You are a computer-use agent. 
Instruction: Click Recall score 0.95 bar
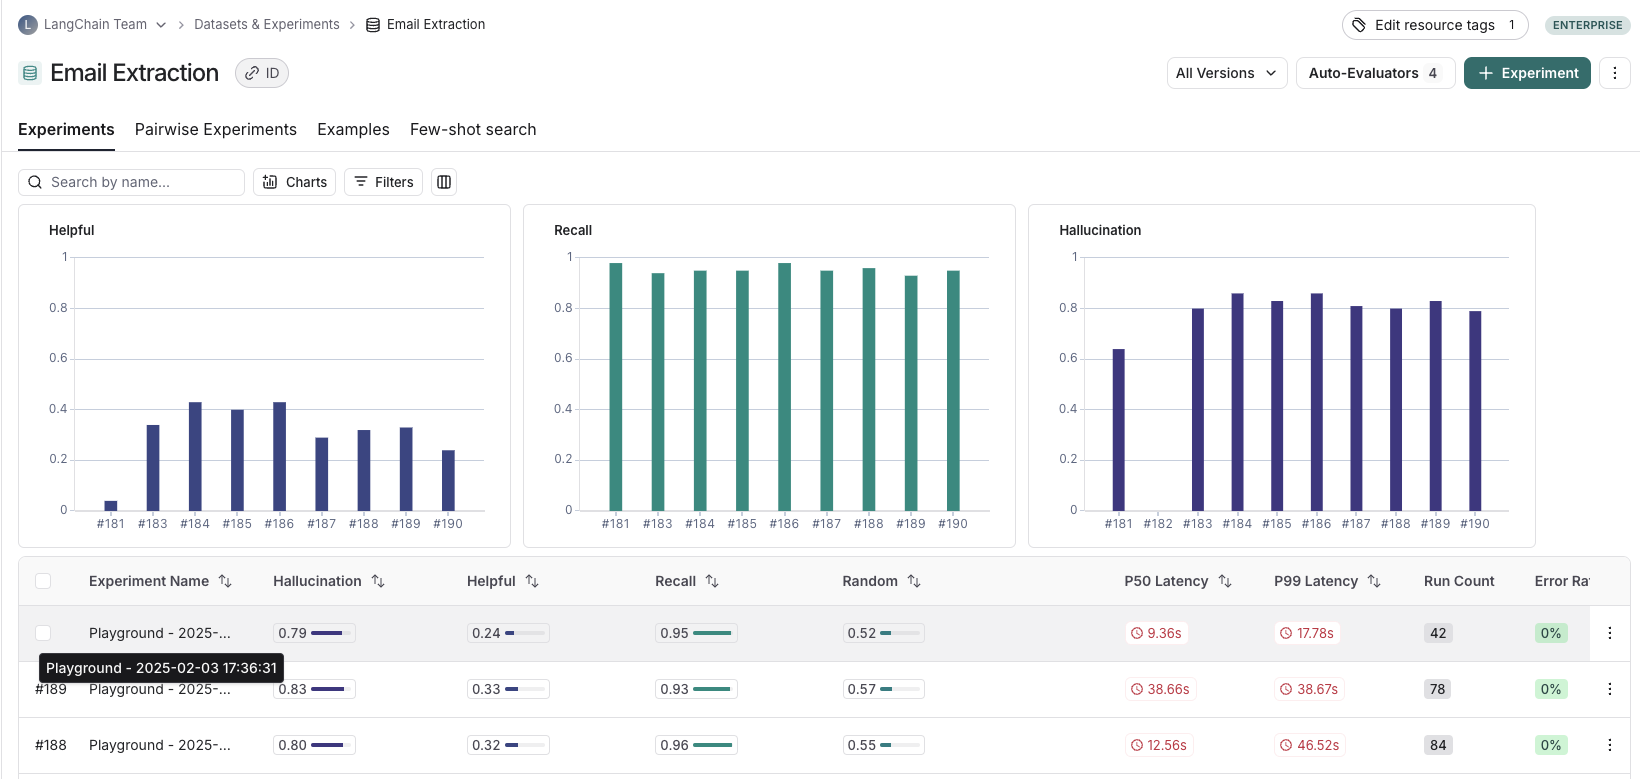click(x=696, y=633)
